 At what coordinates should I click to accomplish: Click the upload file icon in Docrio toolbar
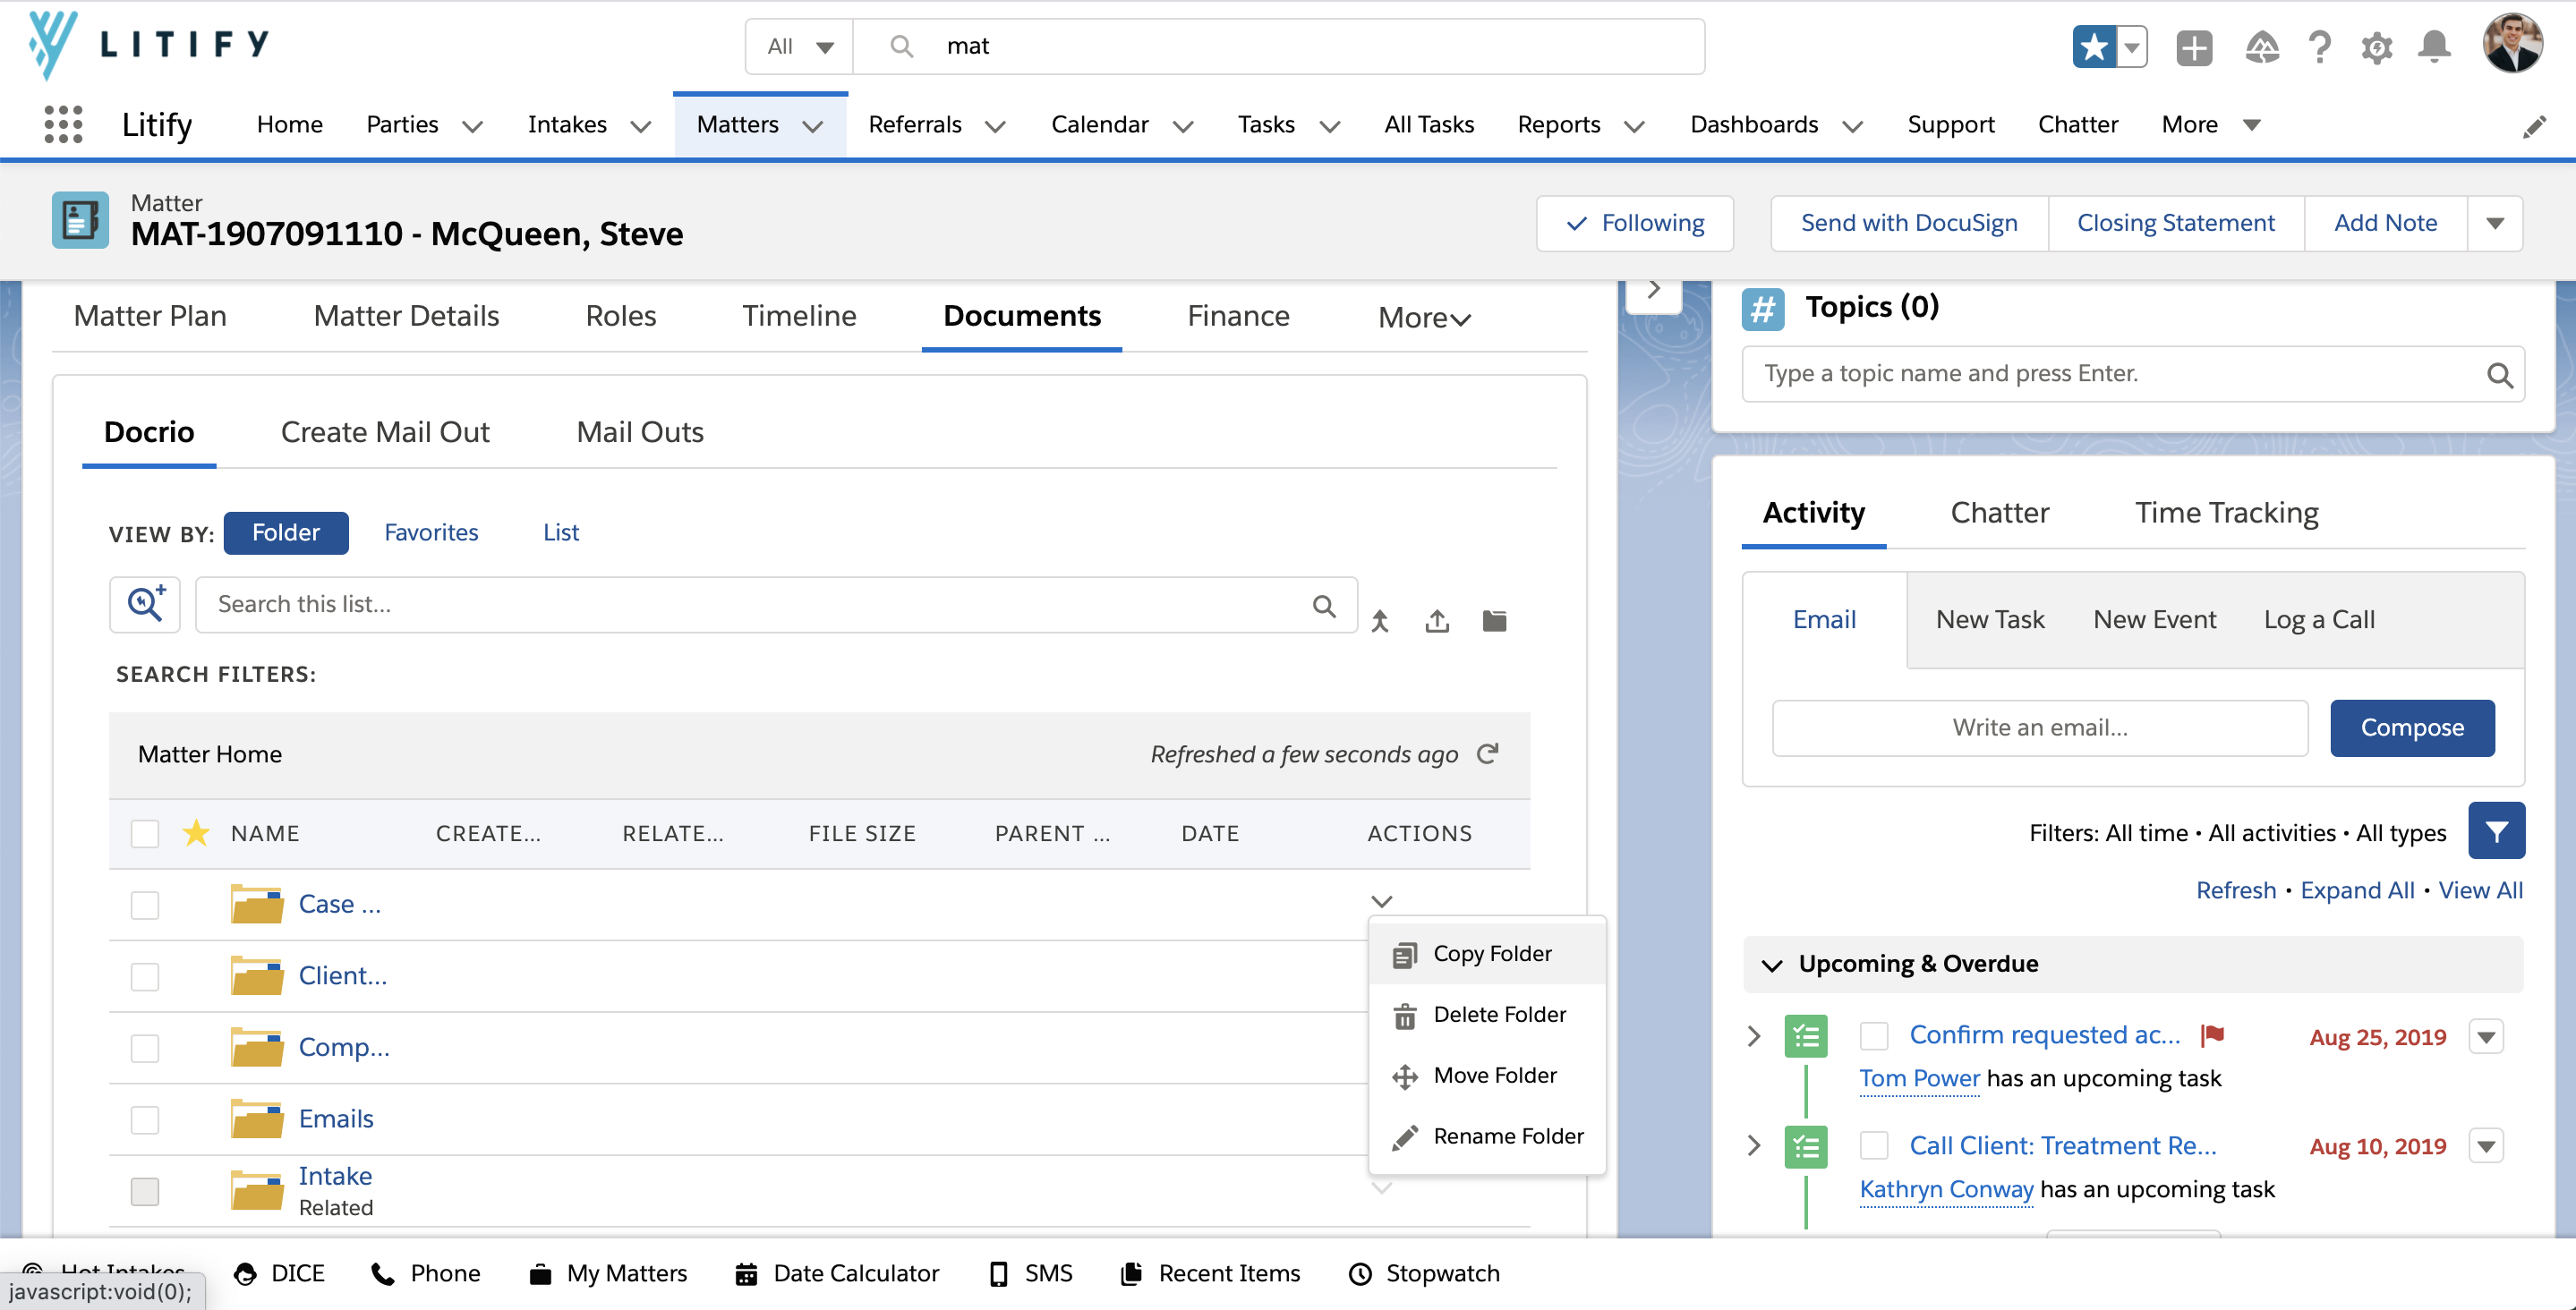pyautogui.click(x=1437, y=621)
